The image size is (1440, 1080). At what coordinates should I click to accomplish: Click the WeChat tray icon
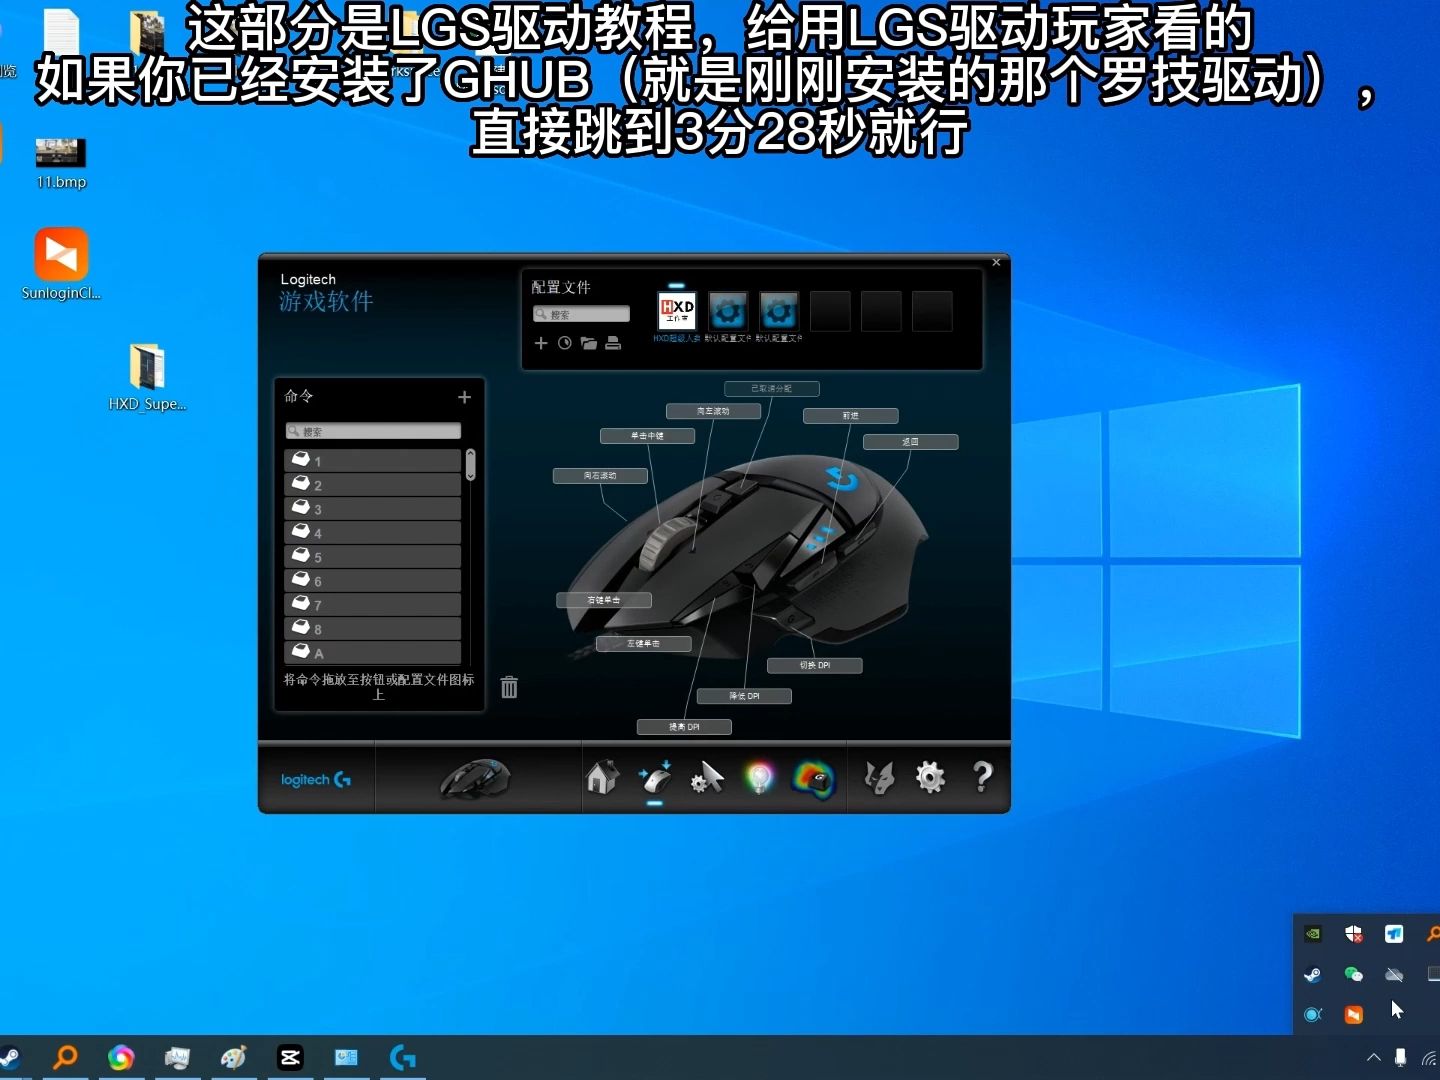click(1354, 974)
